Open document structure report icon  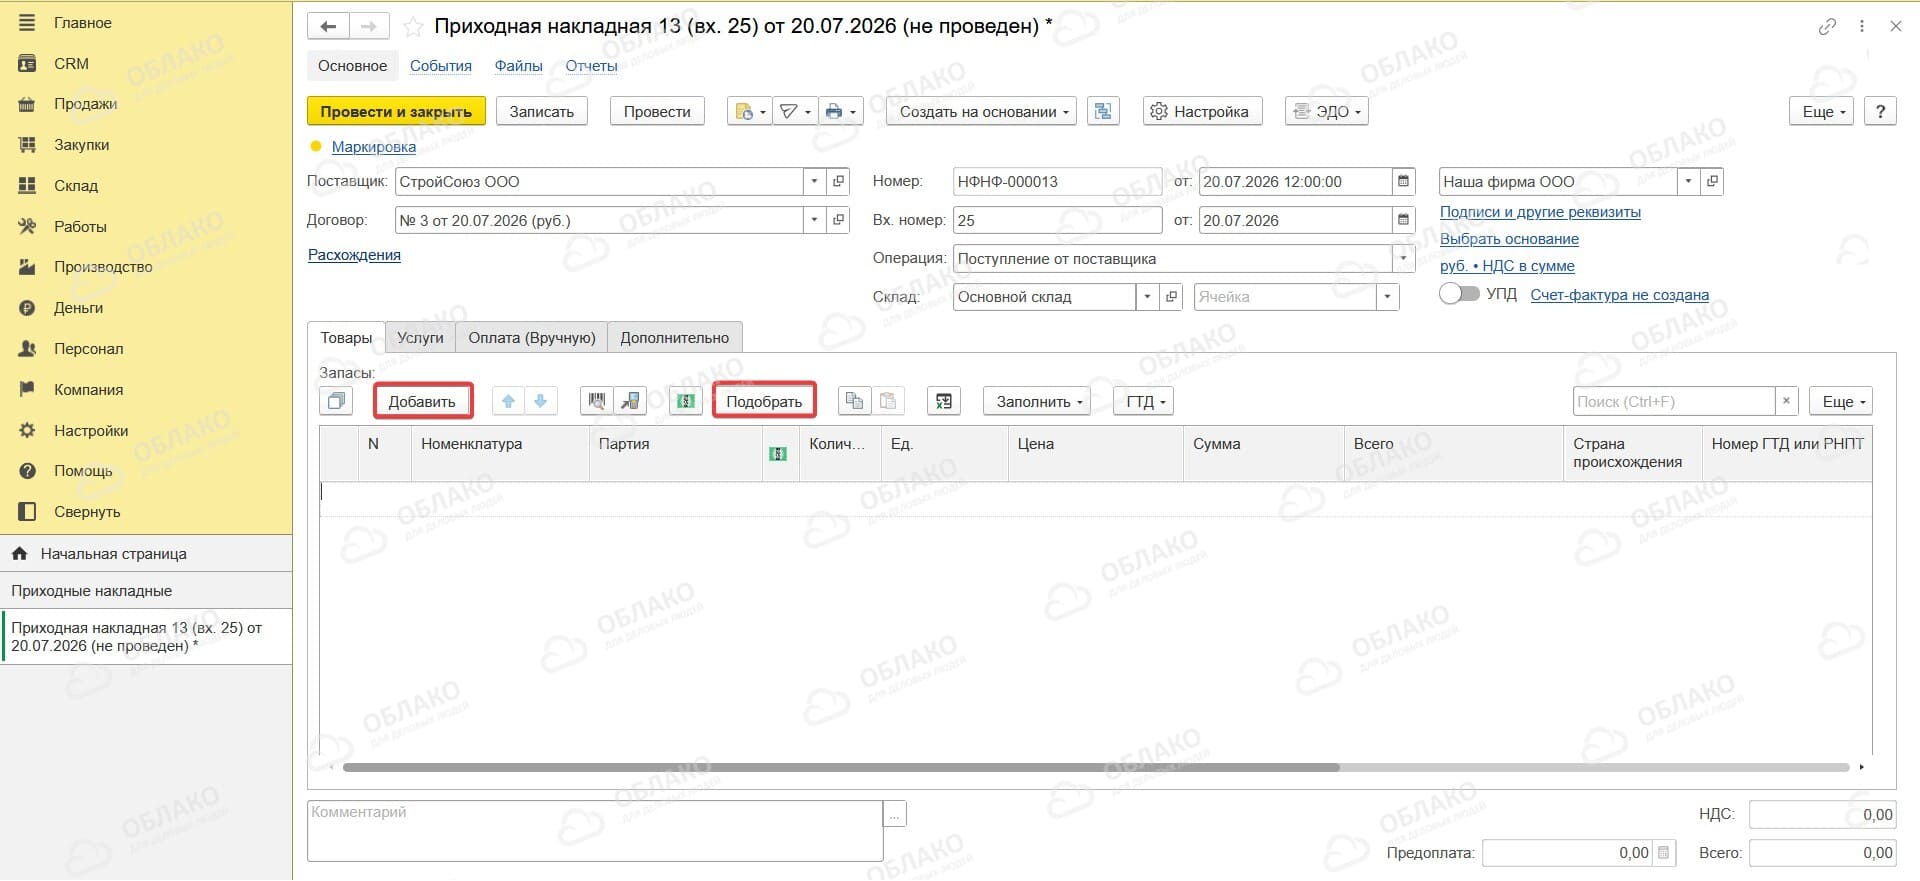pos(1103,111)
